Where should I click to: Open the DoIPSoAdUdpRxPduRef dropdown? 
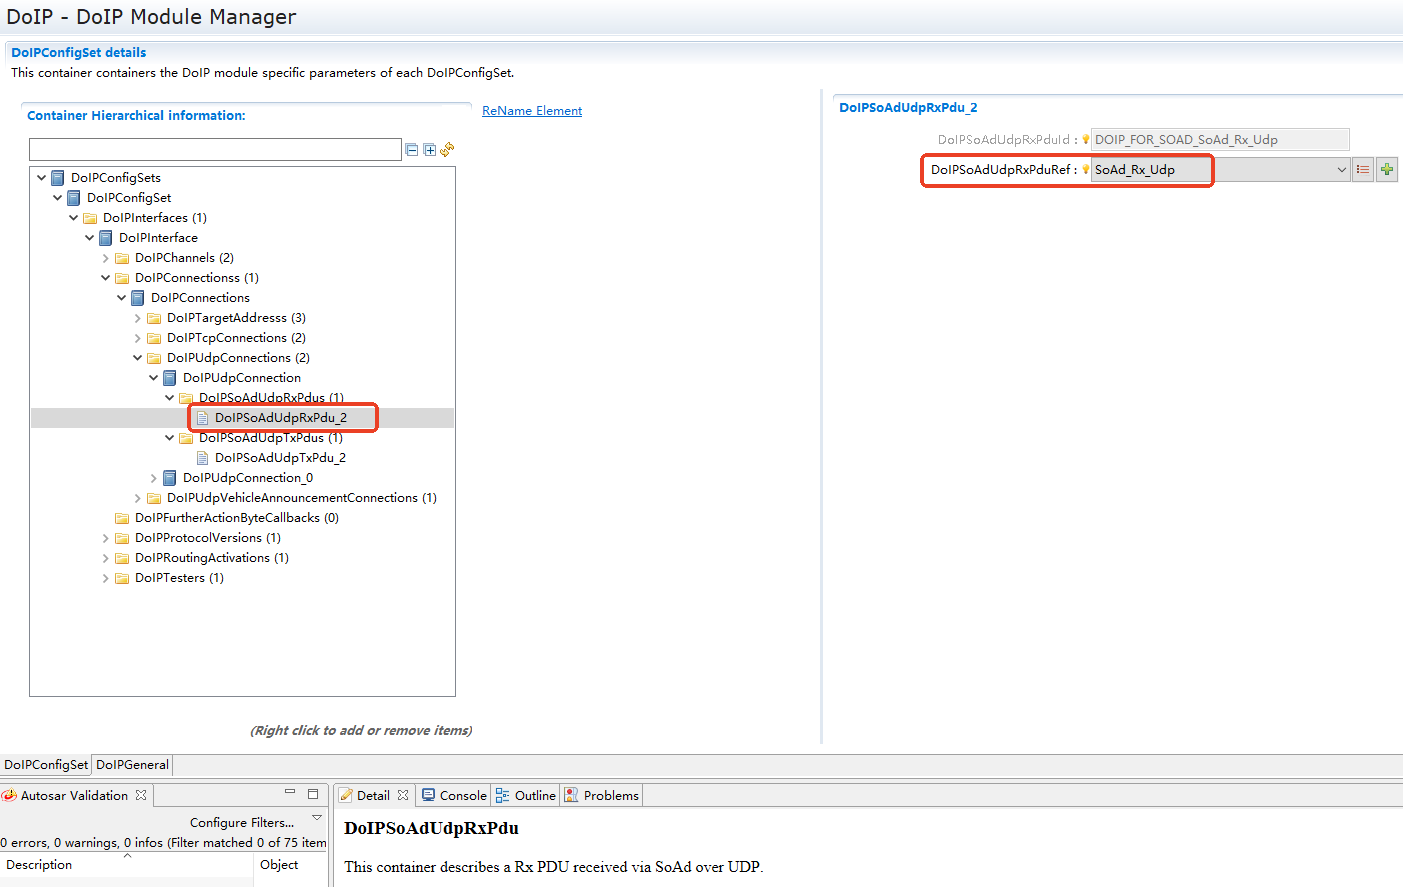click(x=1341, y=170)
